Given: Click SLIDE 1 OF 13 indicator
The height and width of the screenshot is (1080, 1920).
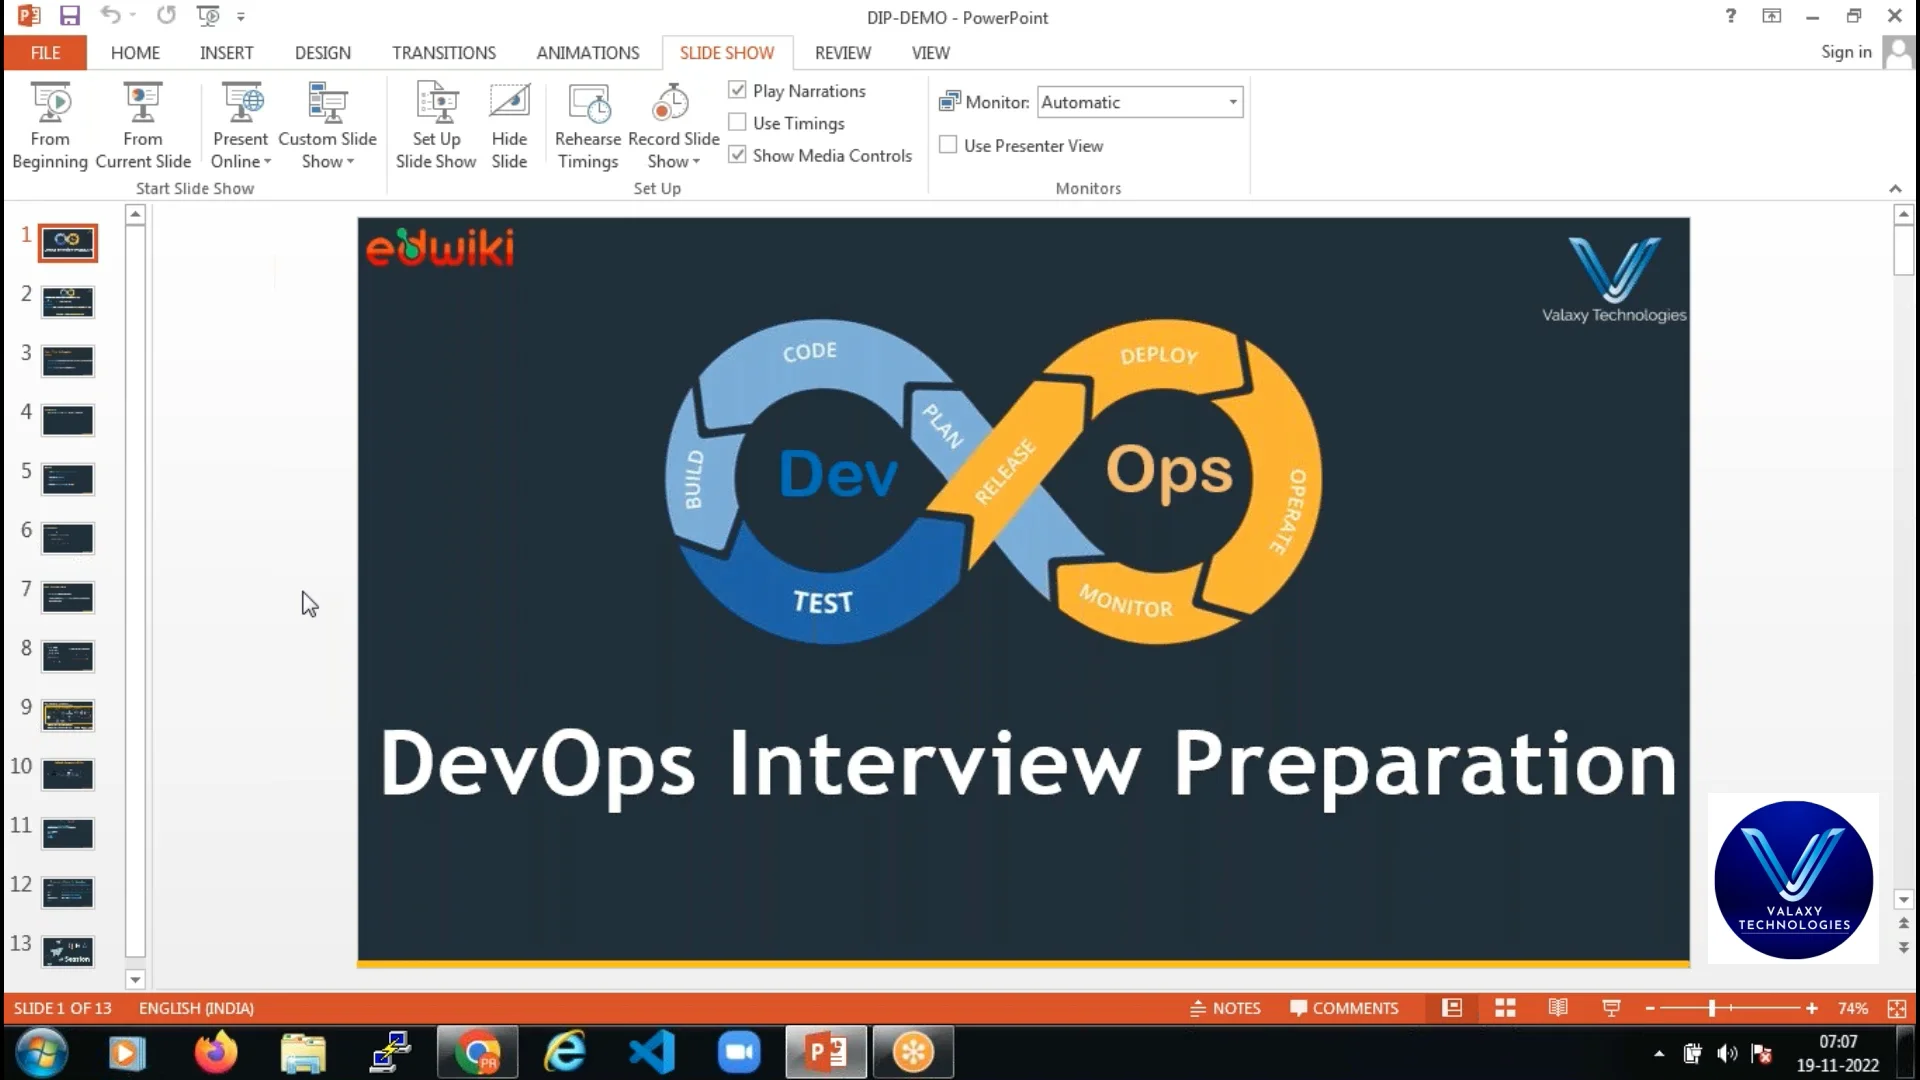Looking at the screenshot, I should pos(63,1008).
